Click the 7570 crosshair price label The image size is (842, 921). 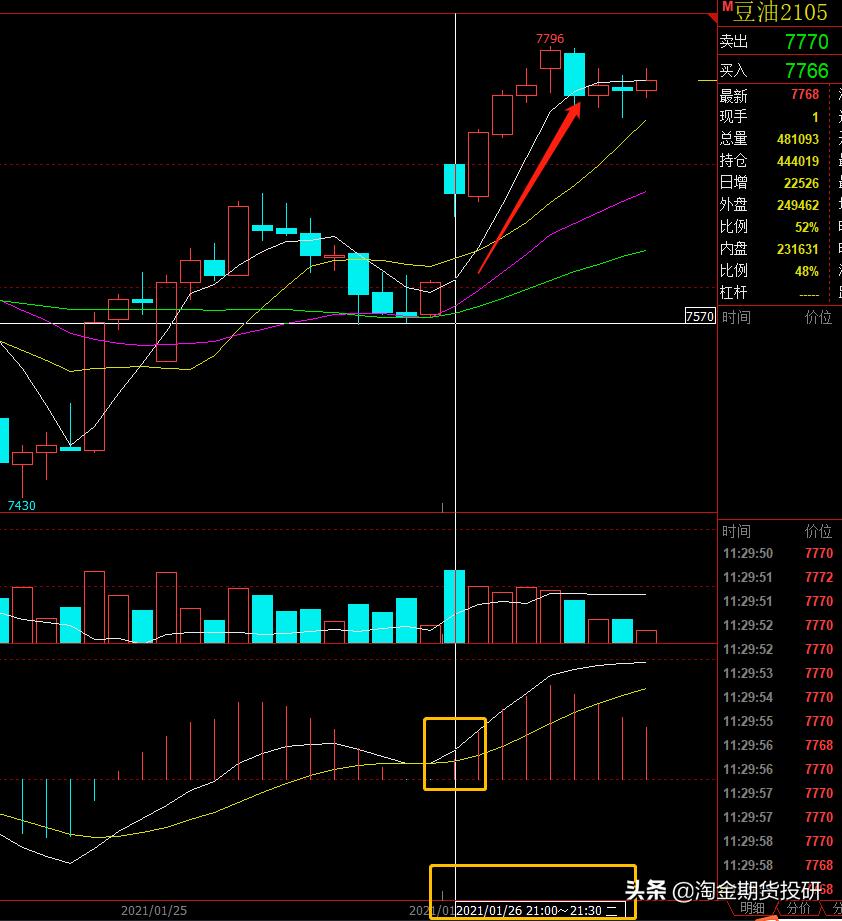pos(700,317)
